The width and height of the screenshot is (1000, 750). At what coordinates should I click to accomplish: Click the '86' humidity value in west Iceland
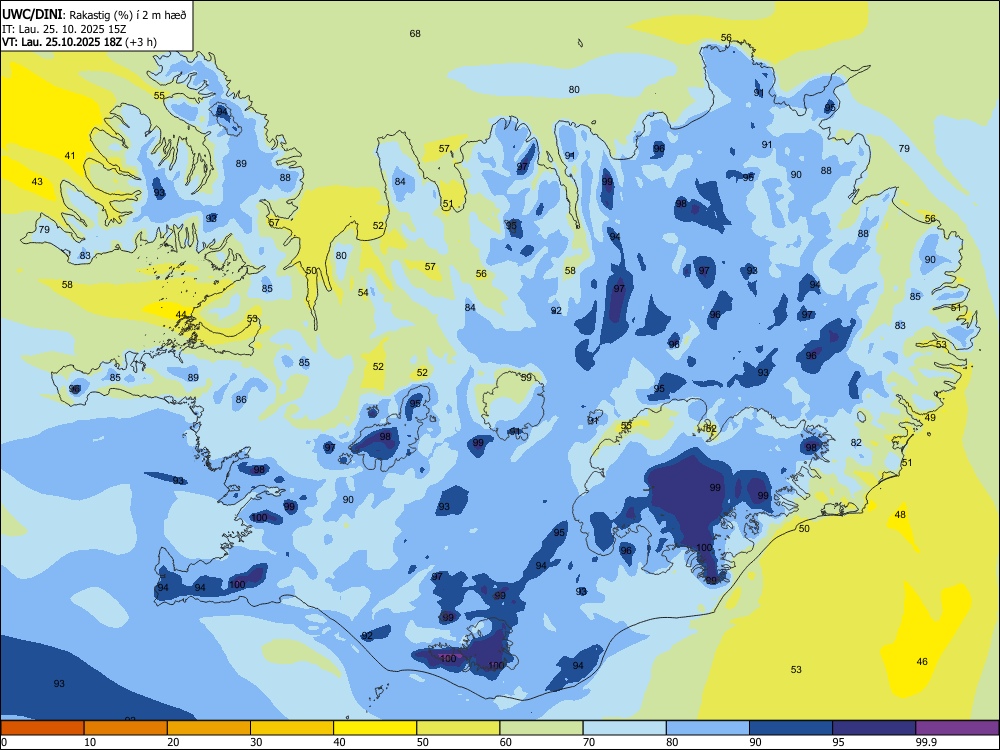pos(241,401)
